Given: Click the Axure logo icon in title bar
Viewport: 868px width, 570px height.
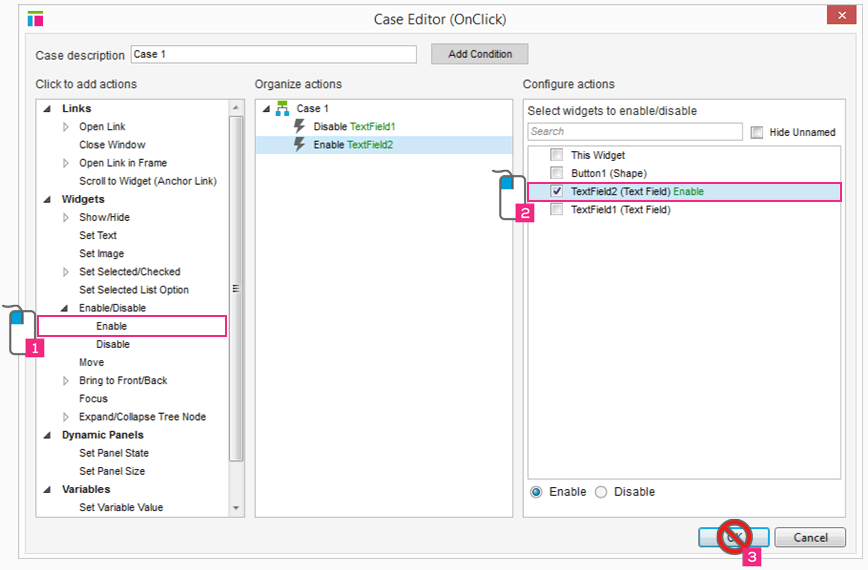Looking at the screenshot, I should [x=35, y=18].
